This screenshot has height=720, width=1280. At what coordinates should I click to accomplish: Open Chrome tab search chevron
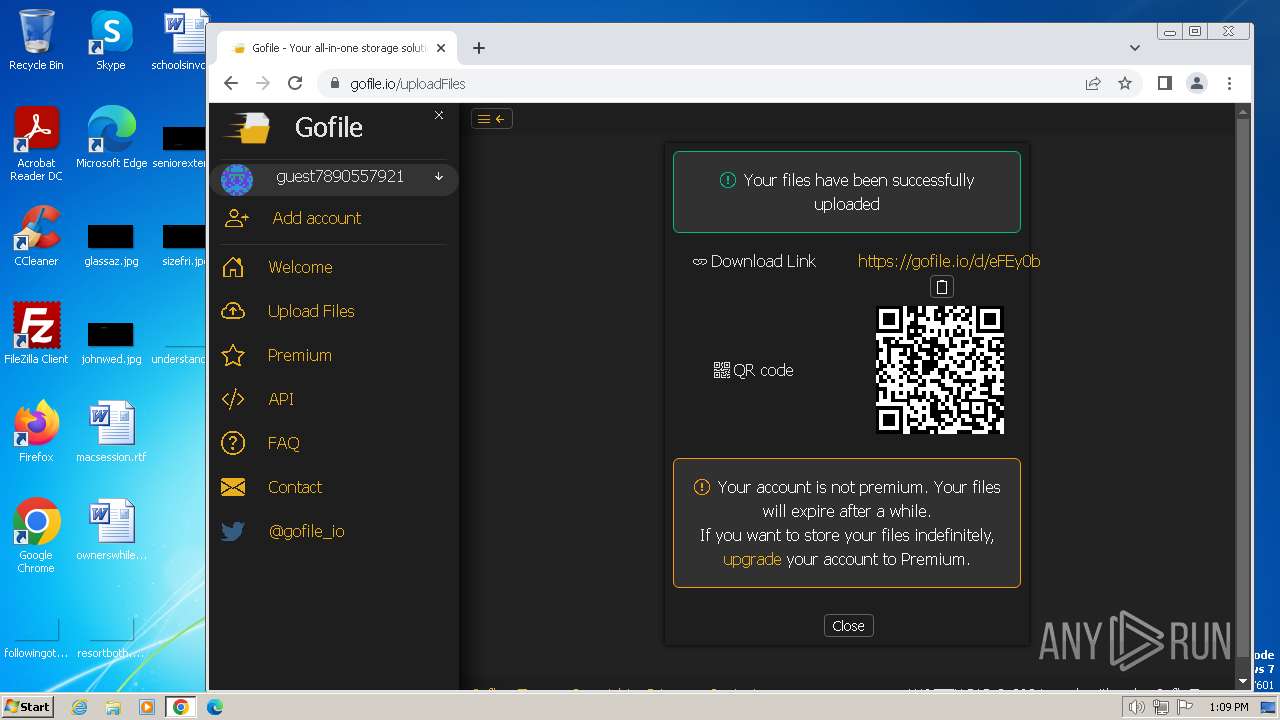pos(1135,48)
